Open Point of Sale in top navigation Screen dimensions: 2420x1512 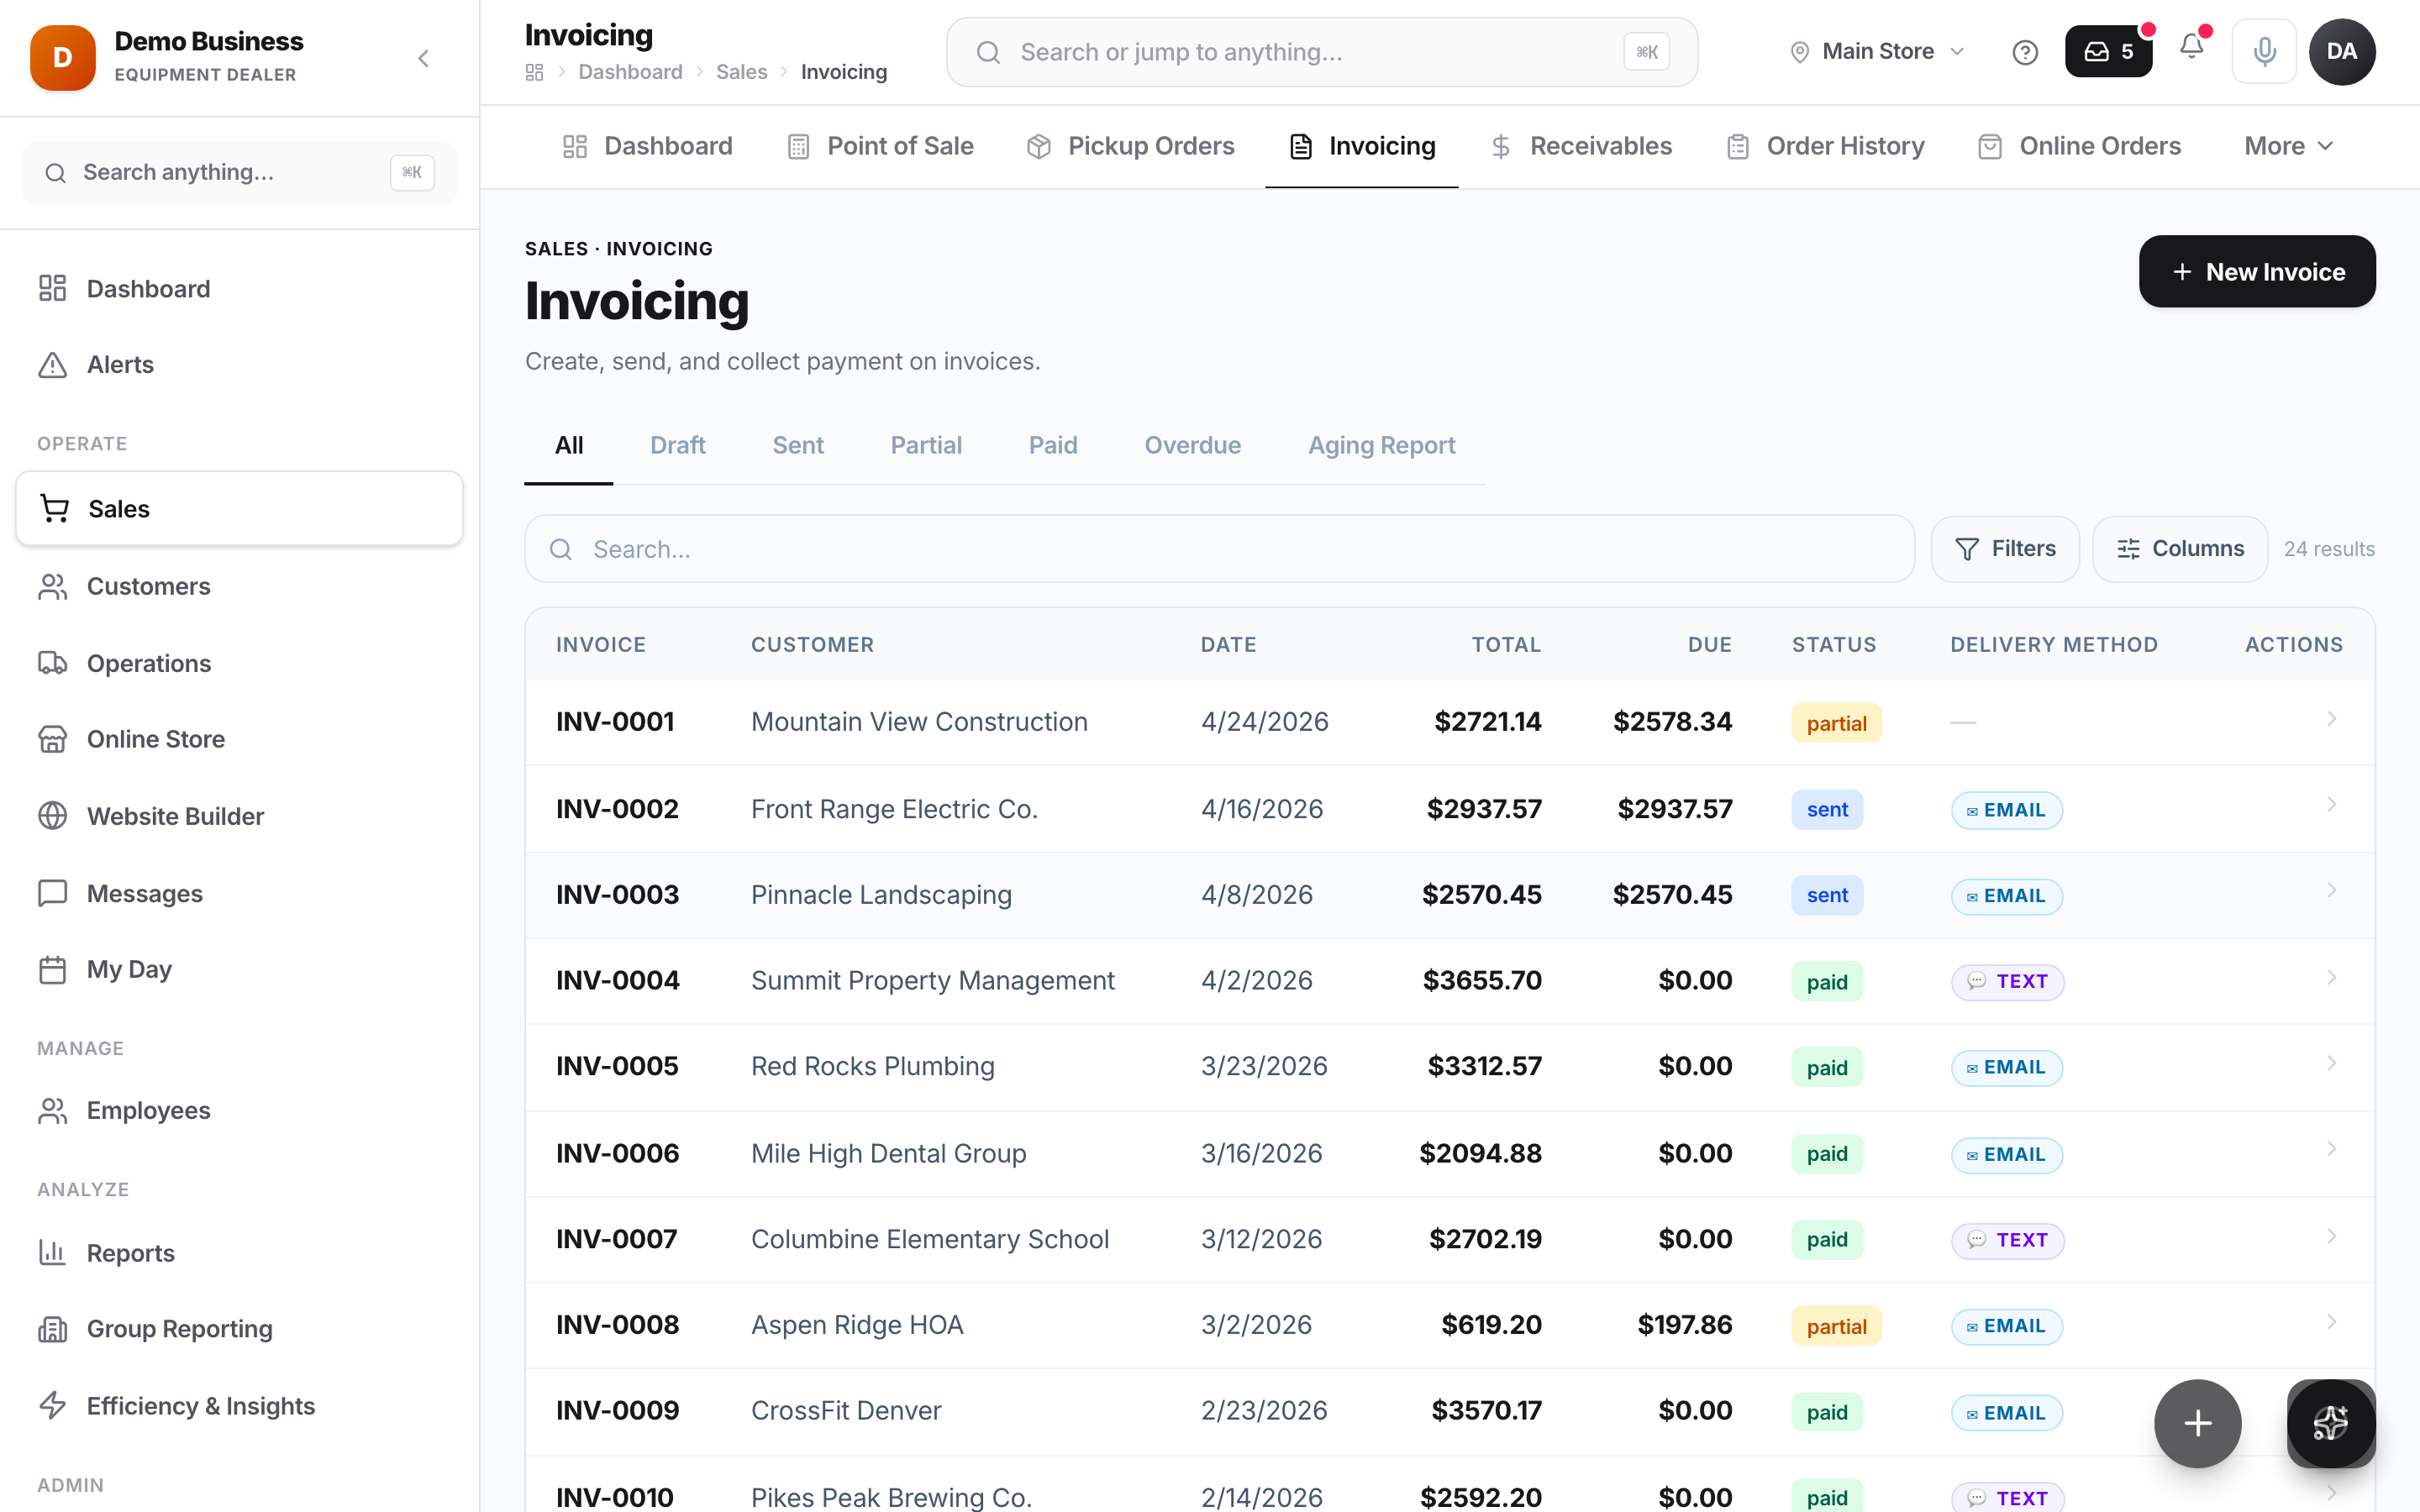[x=880, y=146]
